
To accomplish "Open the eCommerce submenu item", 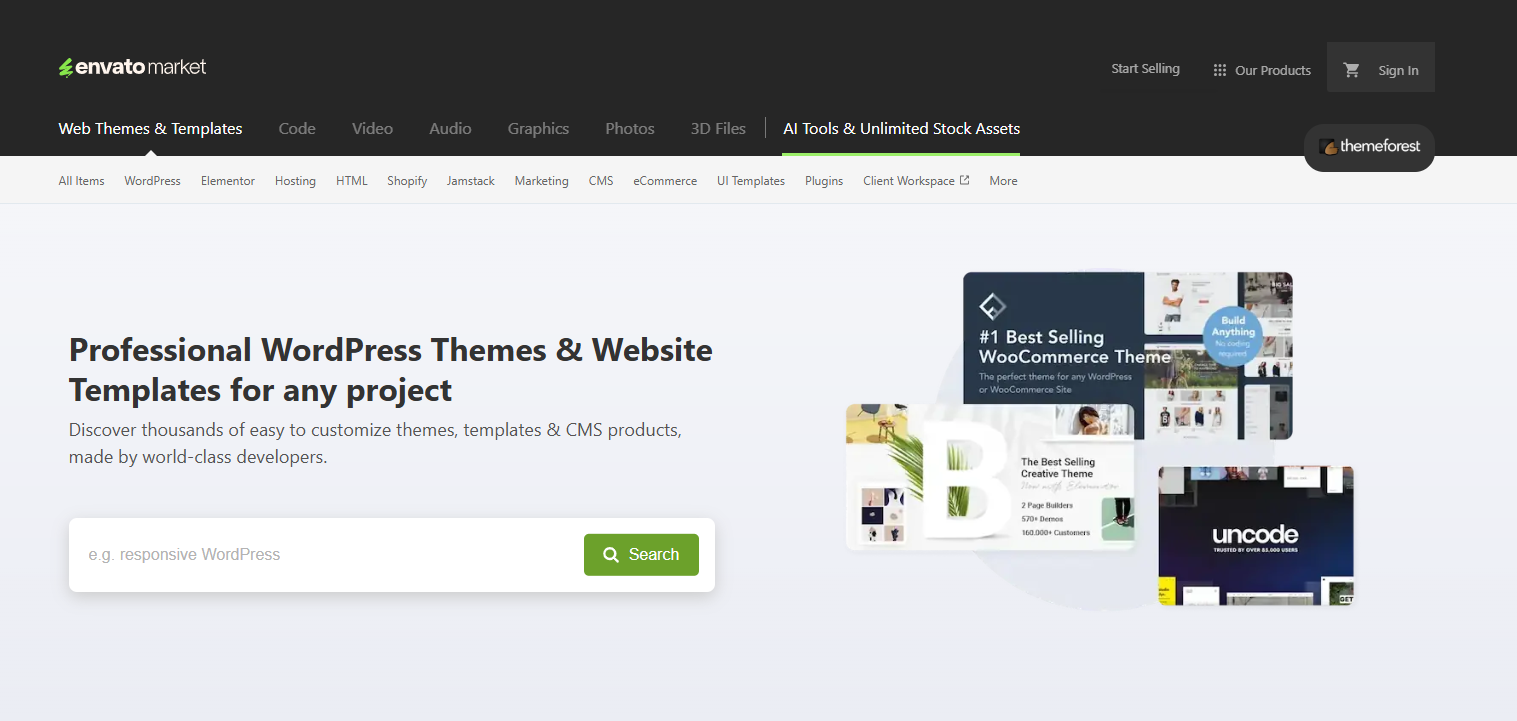I will 665,181.
